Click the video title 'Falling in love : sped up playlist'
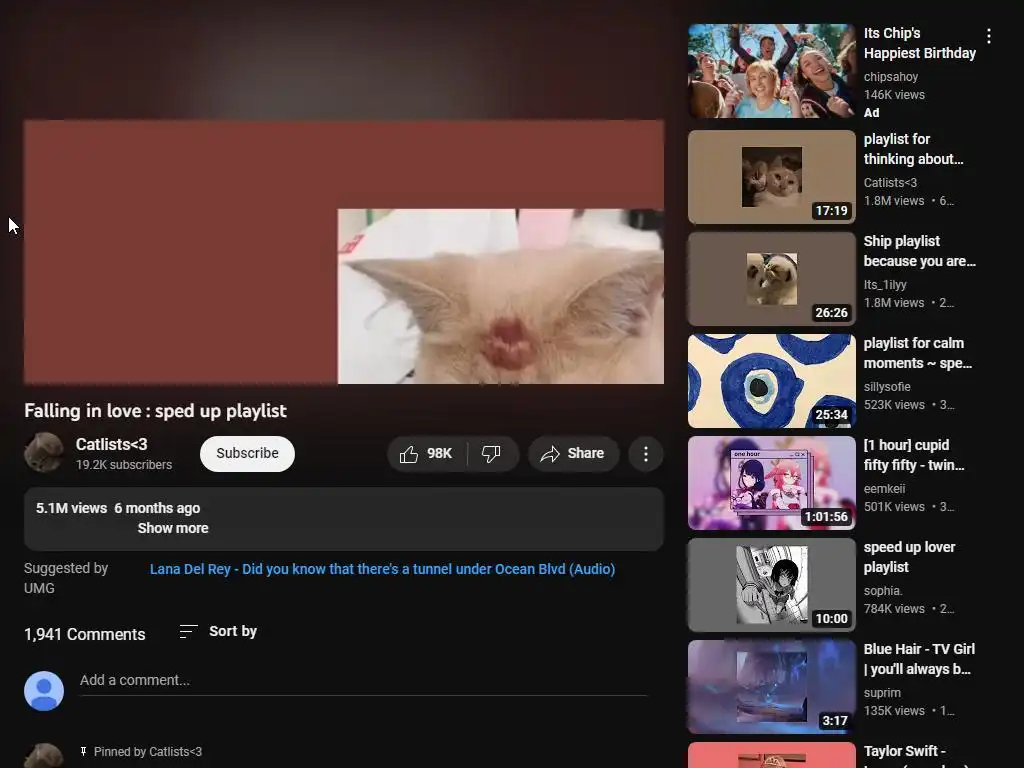 point(155,411)
